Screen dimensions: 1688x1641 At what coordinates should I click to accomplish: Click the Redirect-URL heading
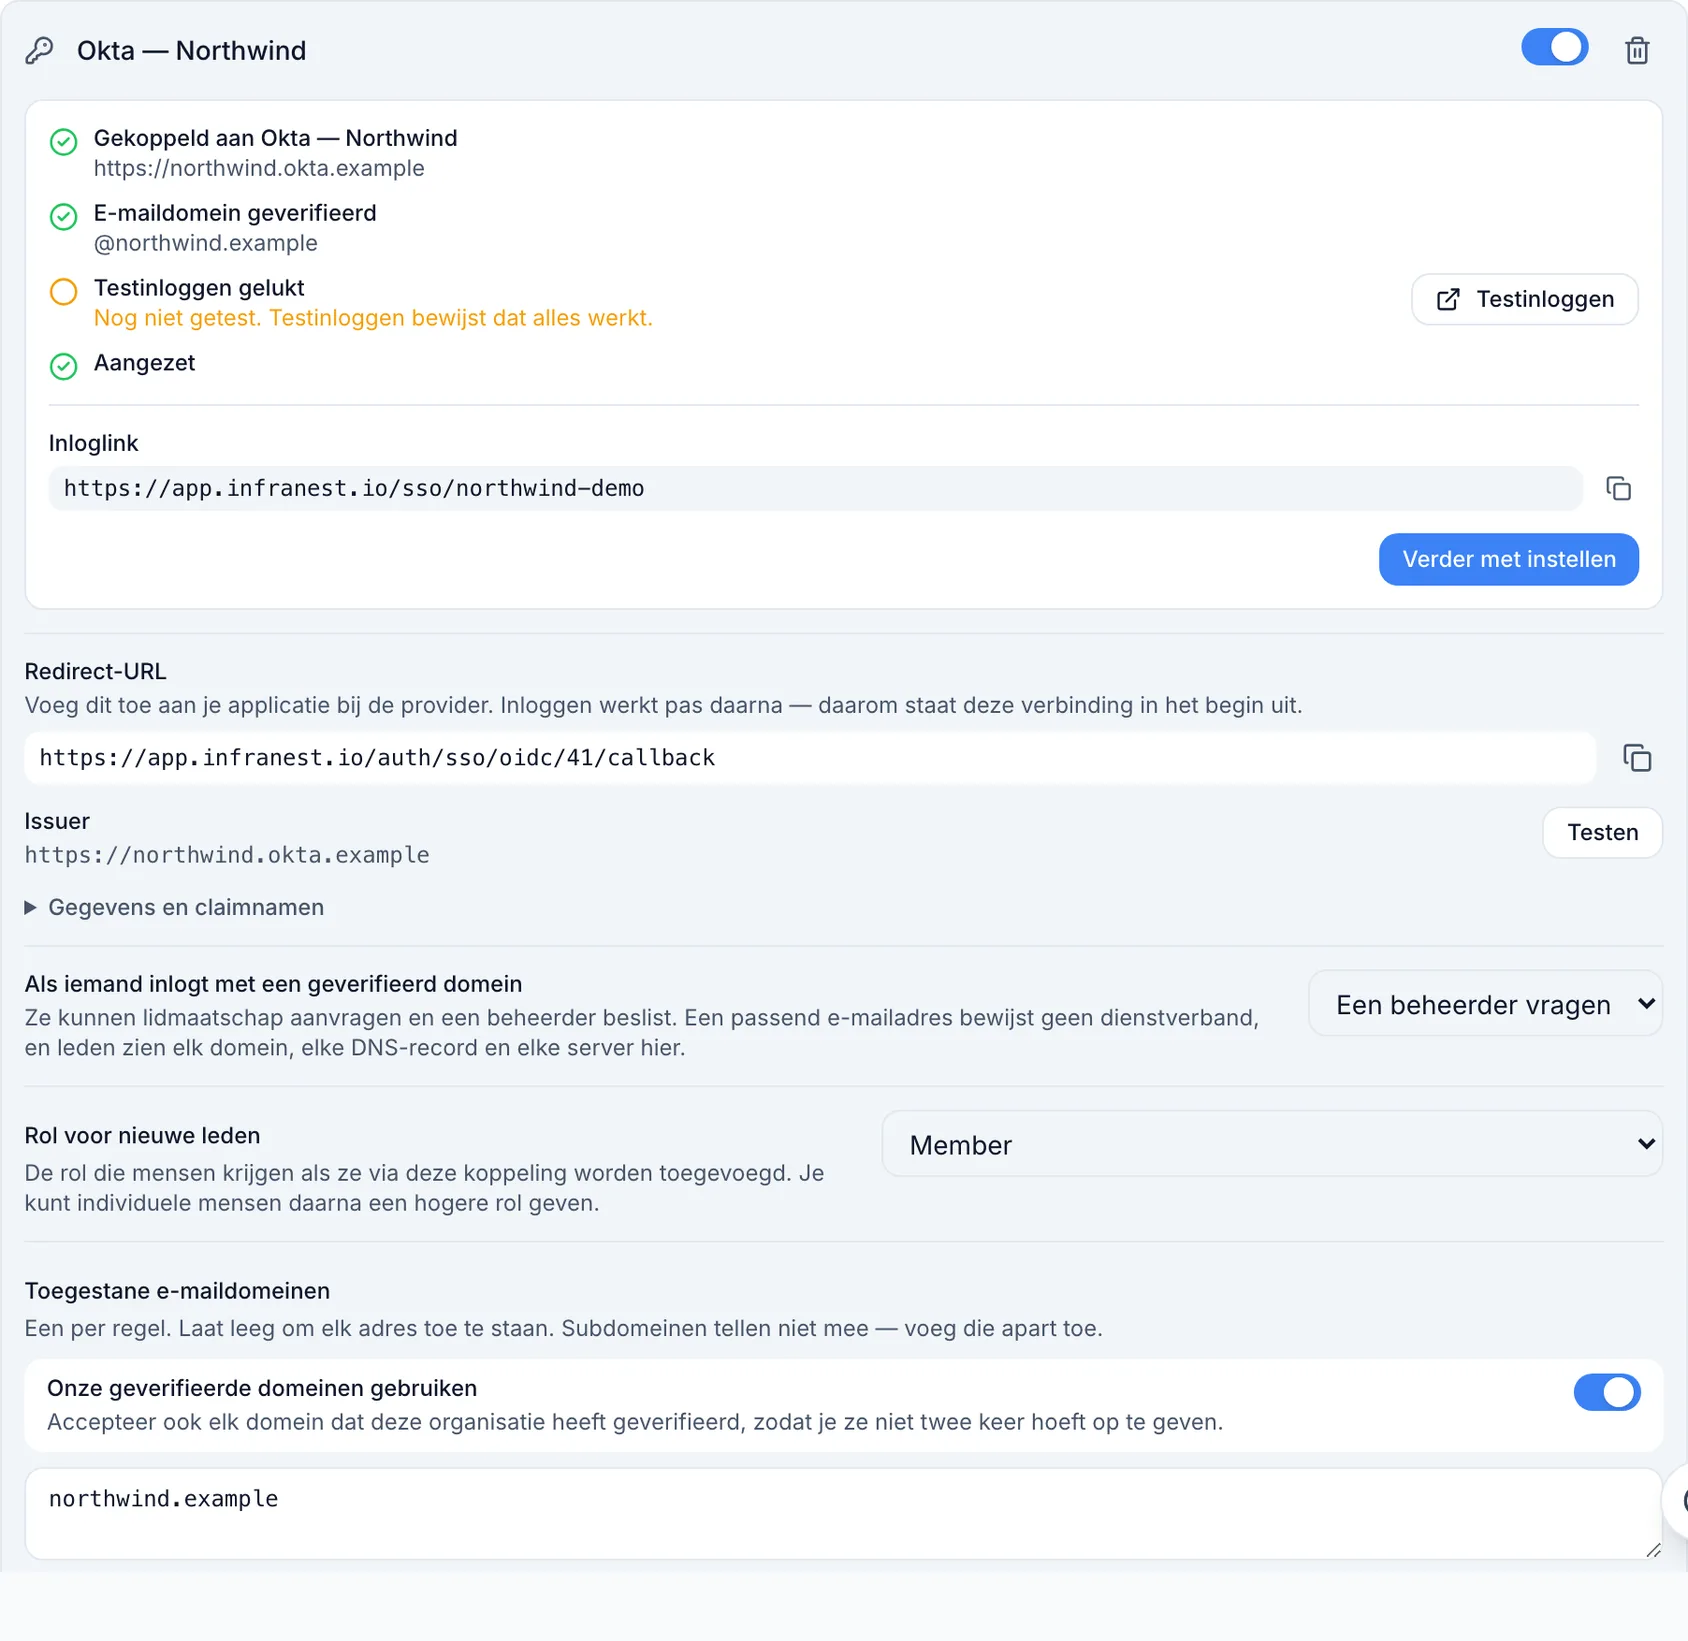pyautogui.click(x=96, y=671)
